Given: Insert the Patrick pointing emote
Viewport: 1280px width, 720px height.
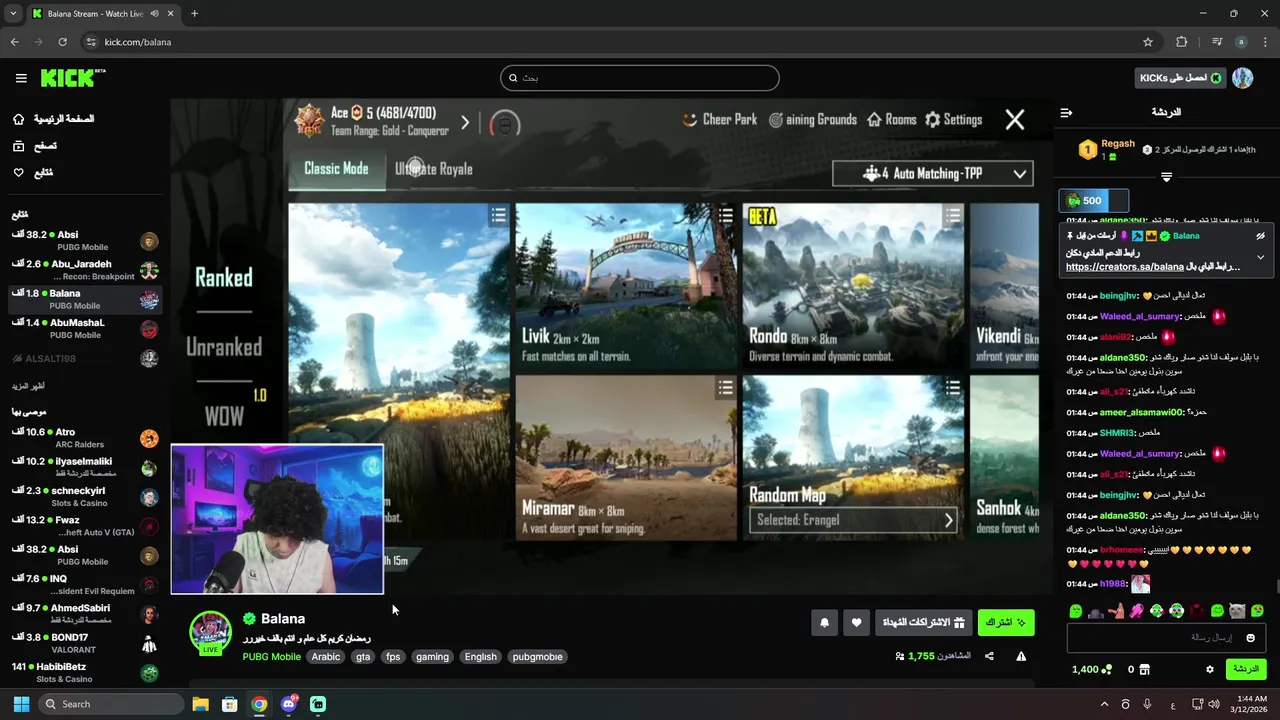Looking at the screenshot, I should [1116, 611].
